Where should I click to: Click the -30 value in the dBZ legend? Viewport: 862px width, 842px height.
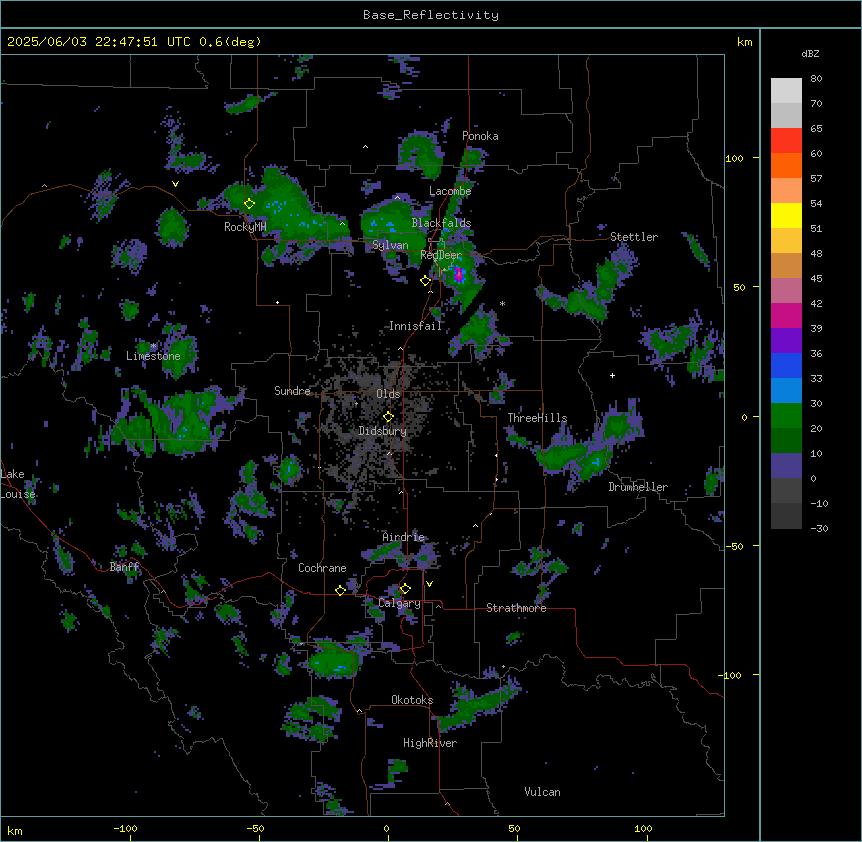tap(819, 528)
